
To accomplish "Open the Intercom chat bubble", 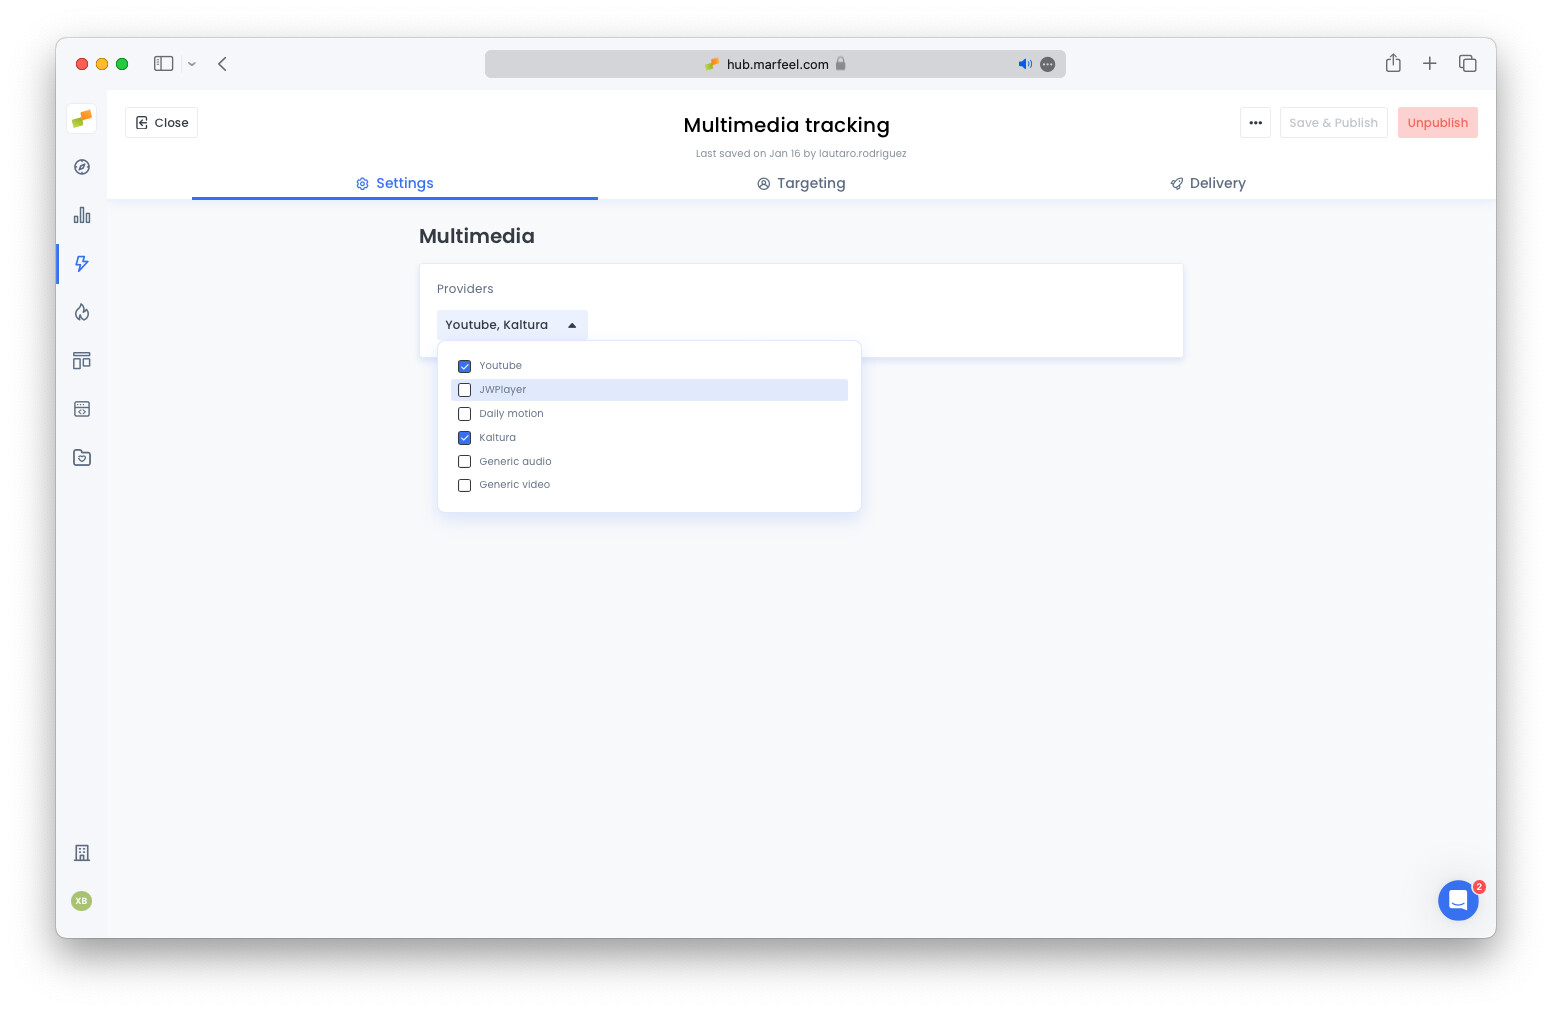I will click(1458, 900).
